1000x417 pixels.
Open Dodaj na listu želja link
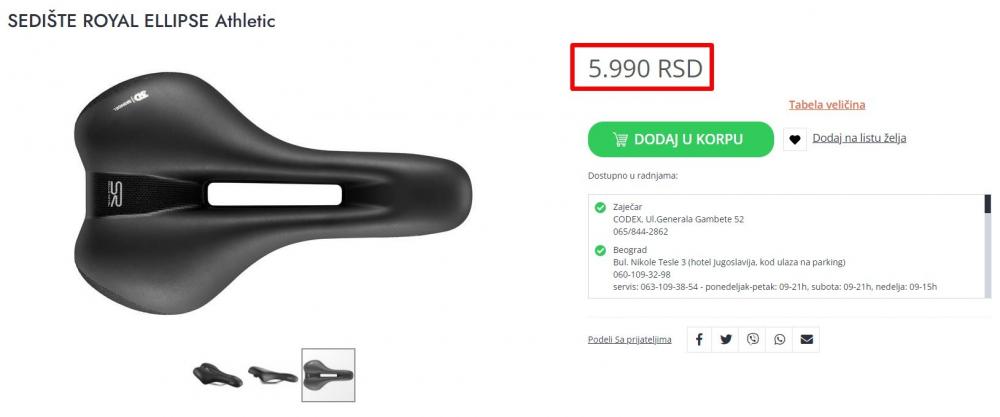(x=859, y=138)
